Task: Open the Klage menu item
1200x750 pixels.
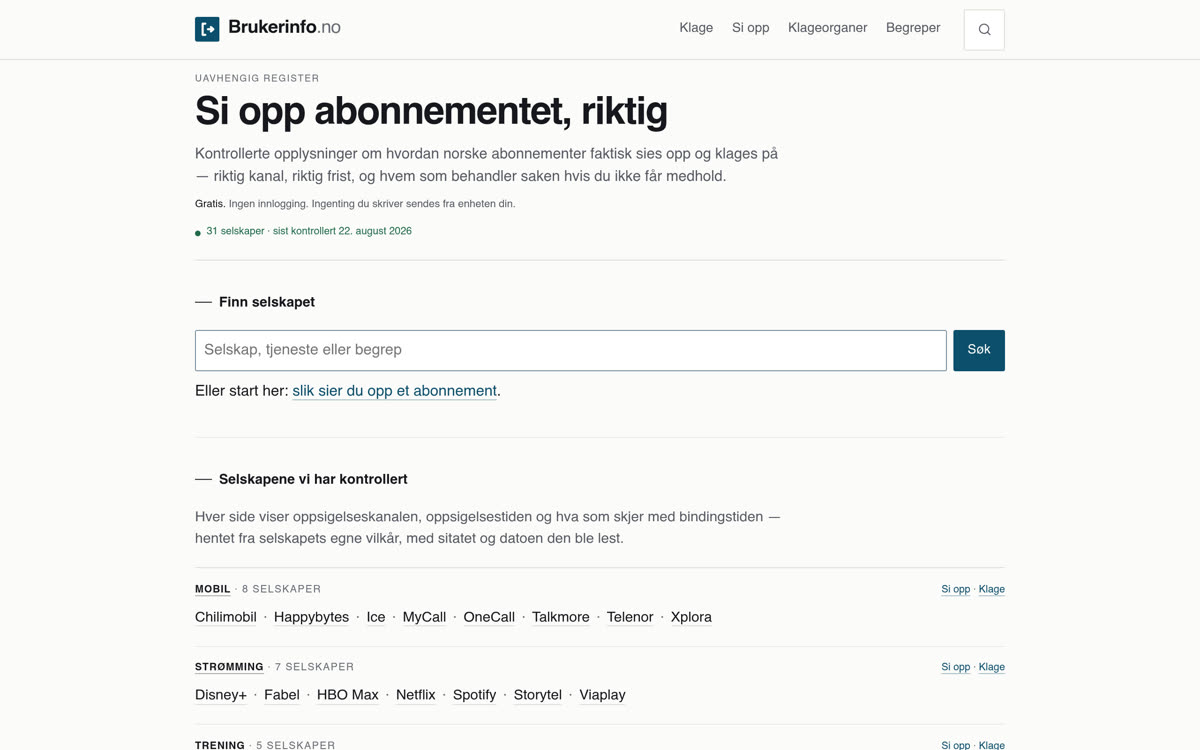Action: 696,28
